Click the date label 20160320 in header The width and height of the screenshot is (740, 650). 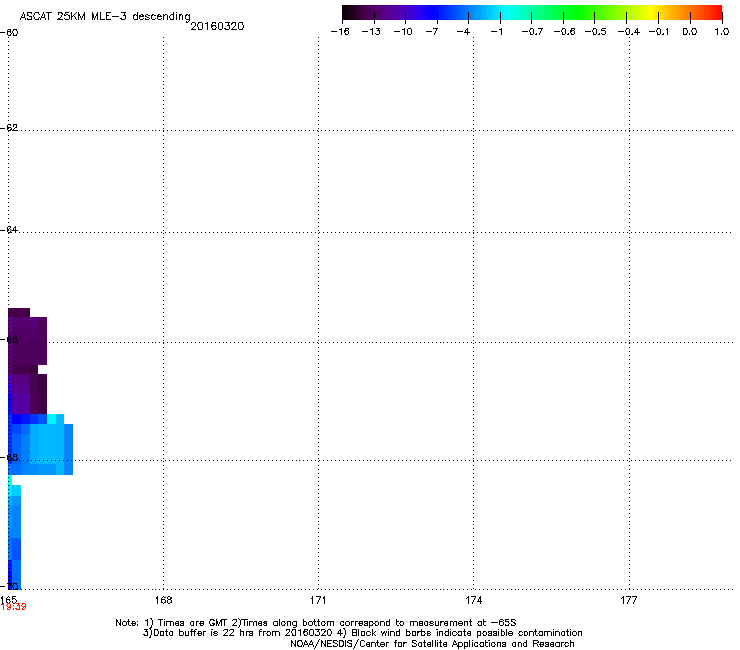click(217, 26)
